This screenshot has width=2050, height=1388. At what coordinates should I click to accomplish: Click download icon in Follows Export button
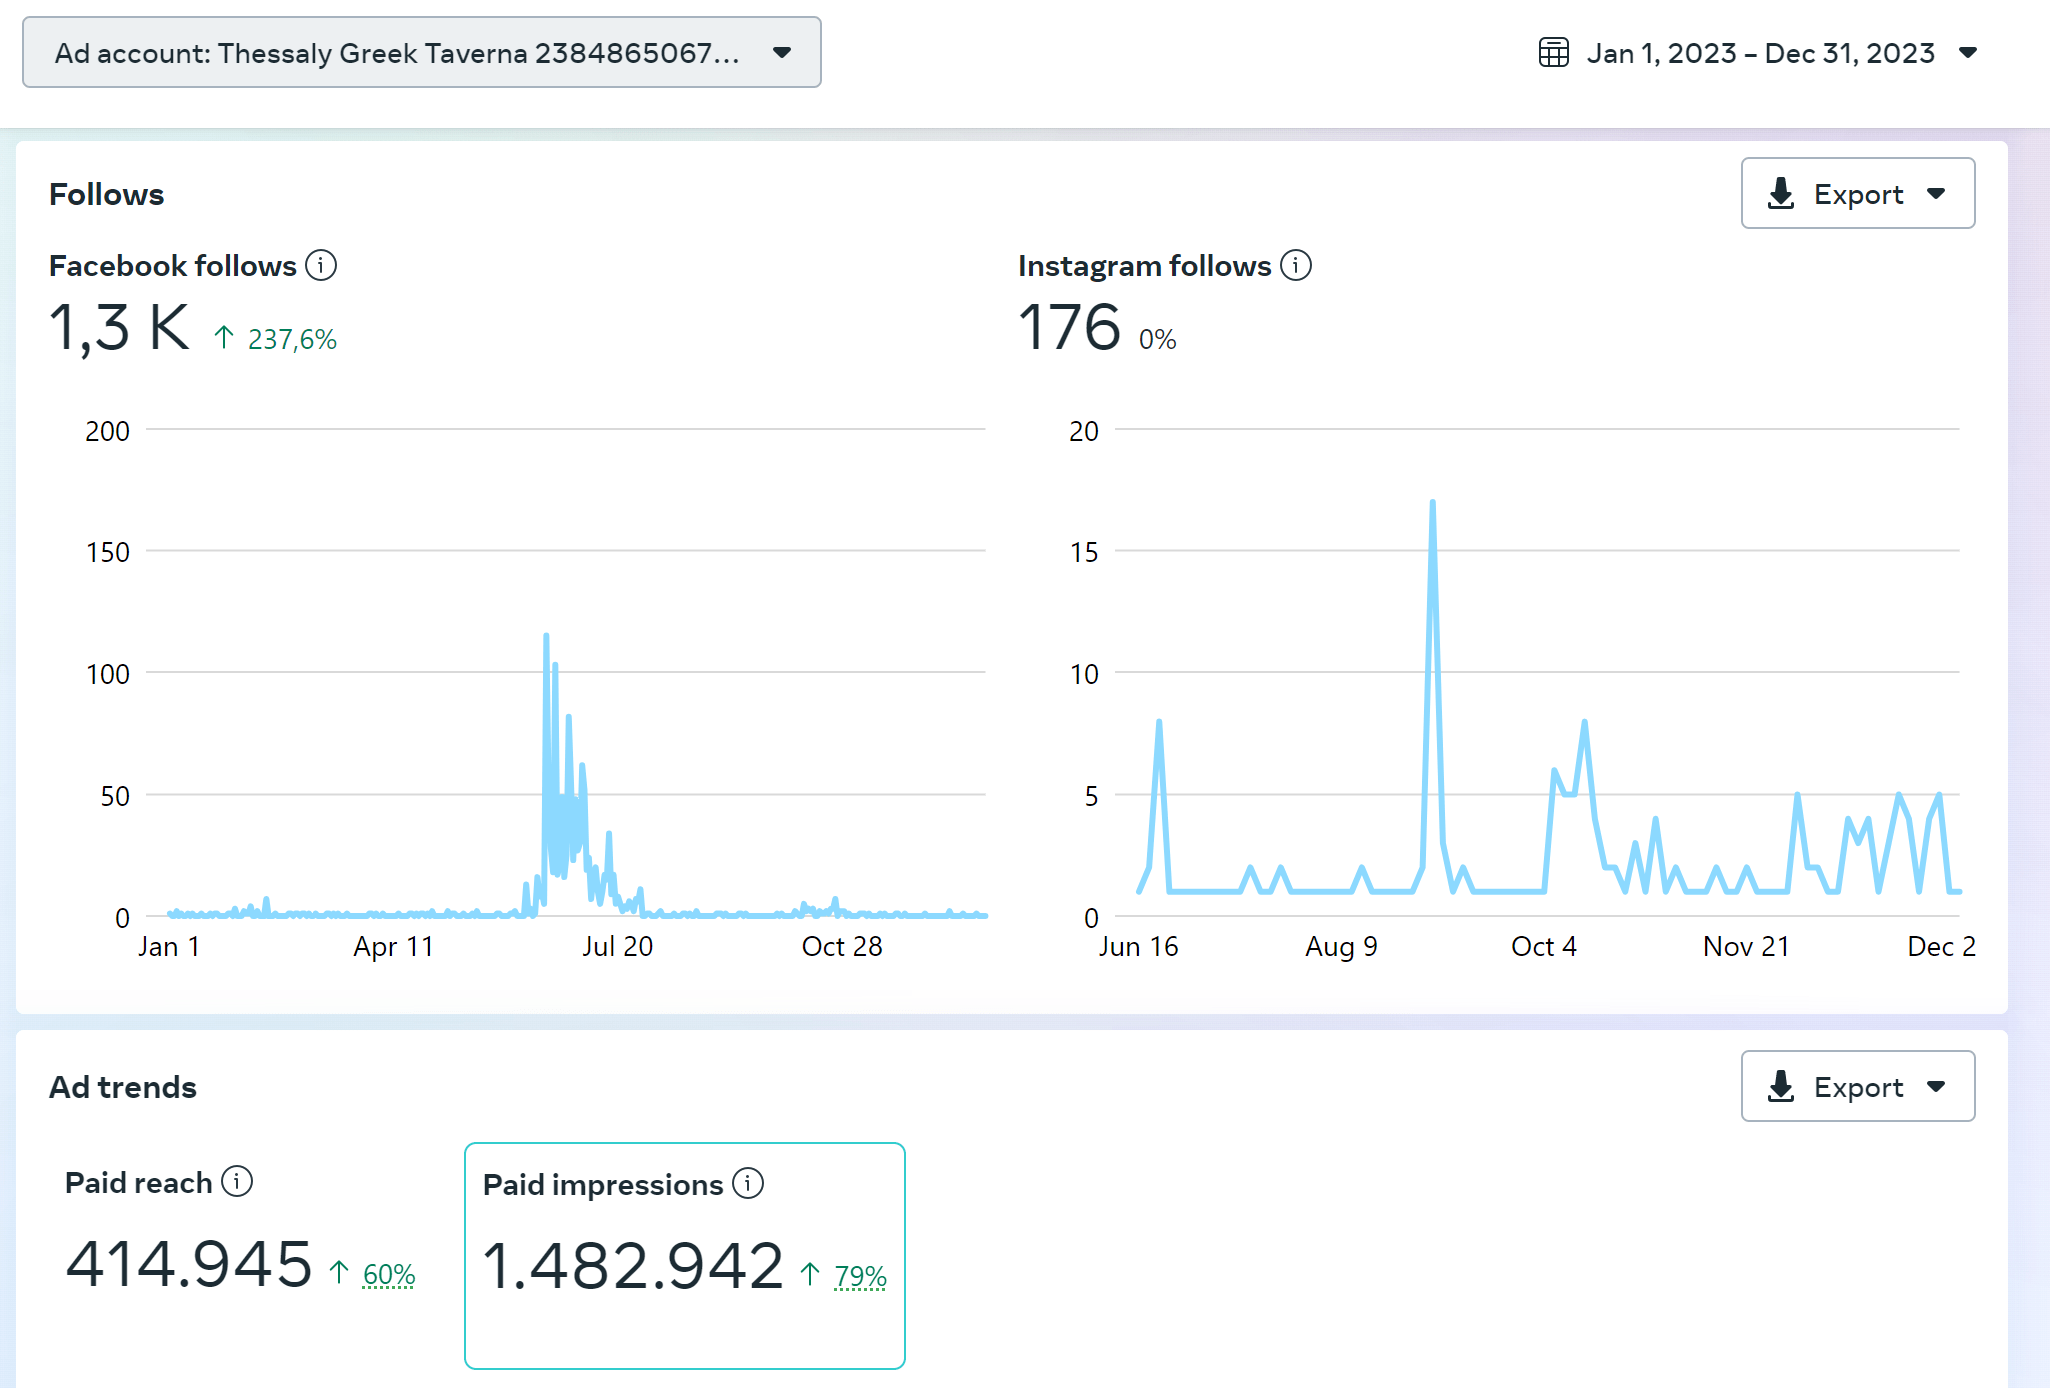1781,194
